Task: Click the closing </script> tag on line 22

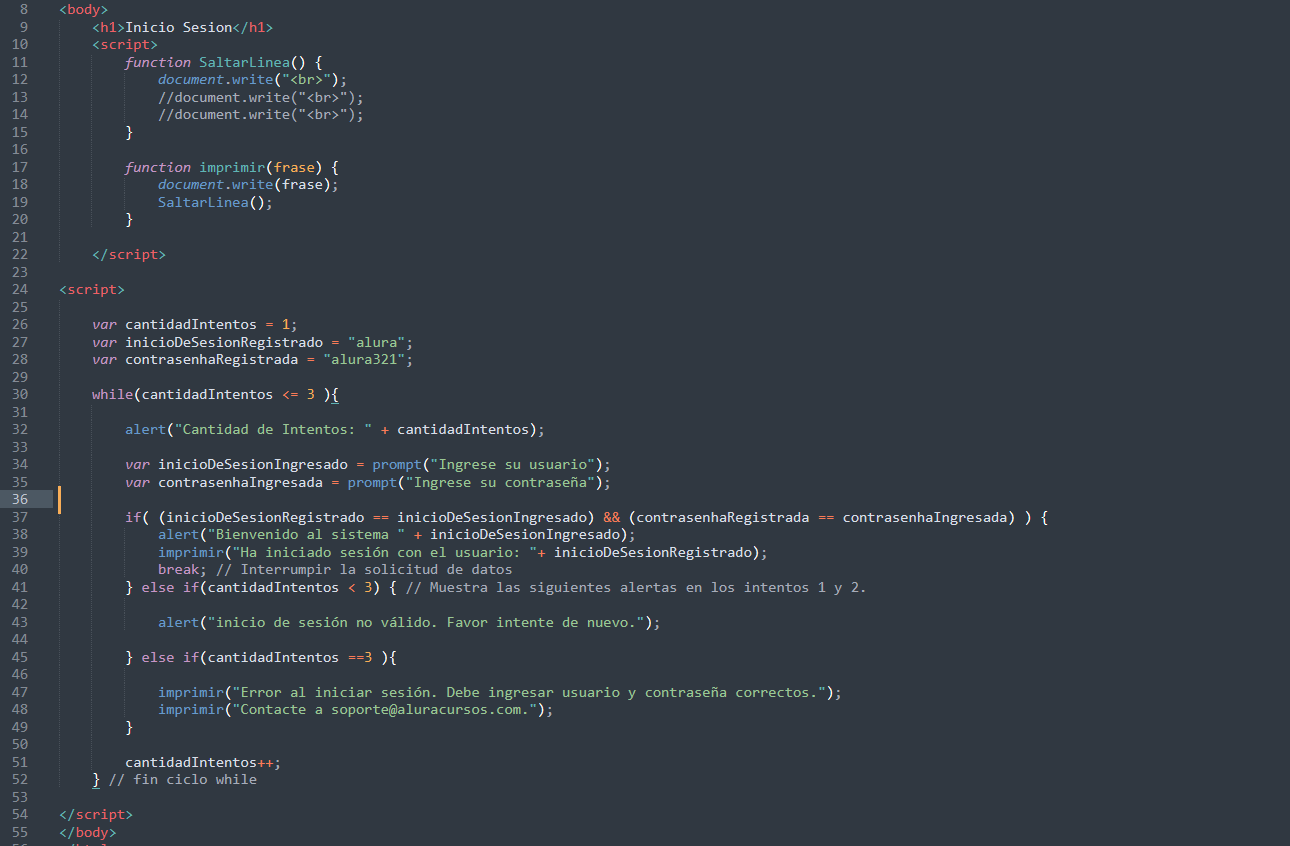Action: [129, 255]
